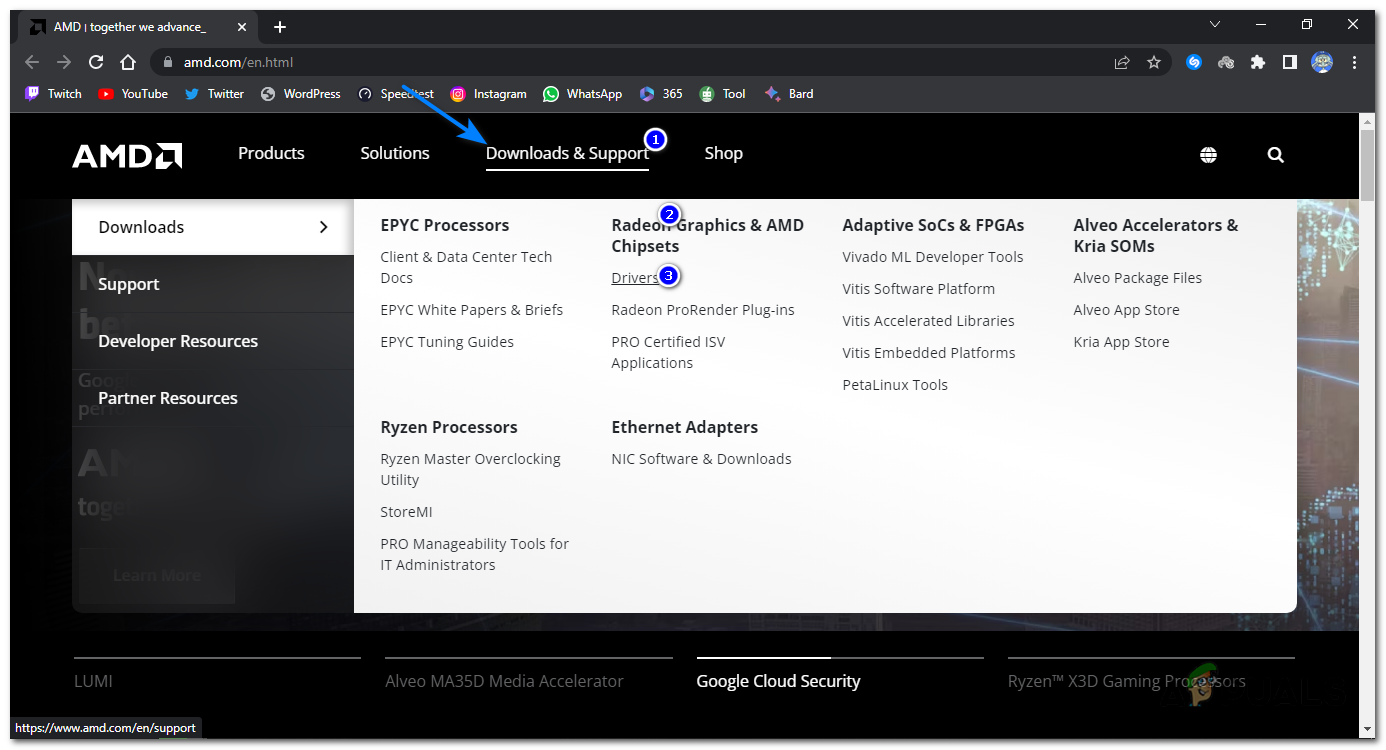Switch to the Shop menu

(723, 153)
